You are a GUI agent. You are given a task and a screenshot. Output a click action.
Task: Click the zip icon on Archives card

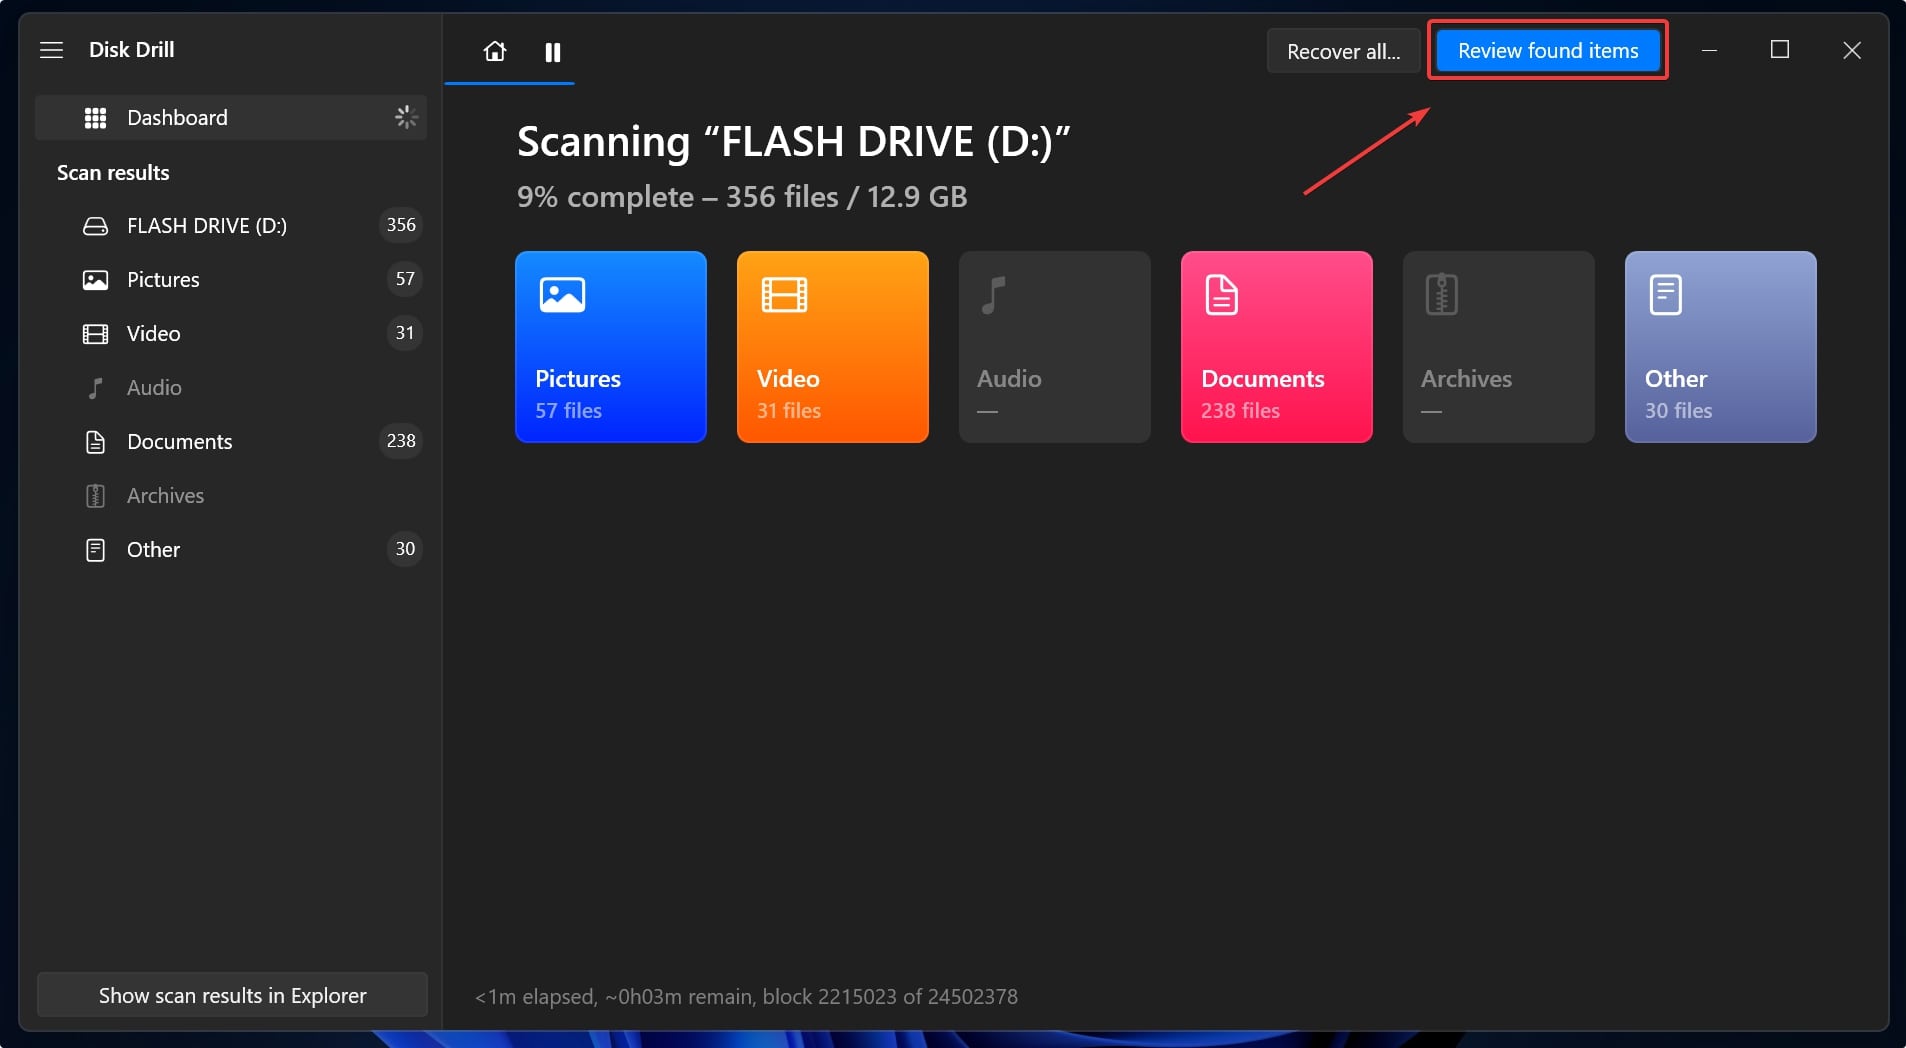click(1441, 295)
